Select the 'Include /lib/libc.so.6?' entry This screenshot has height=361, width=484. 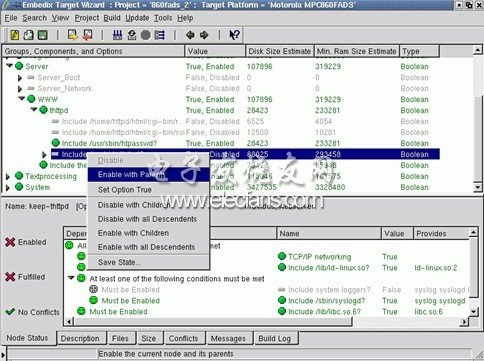[324, 312]
